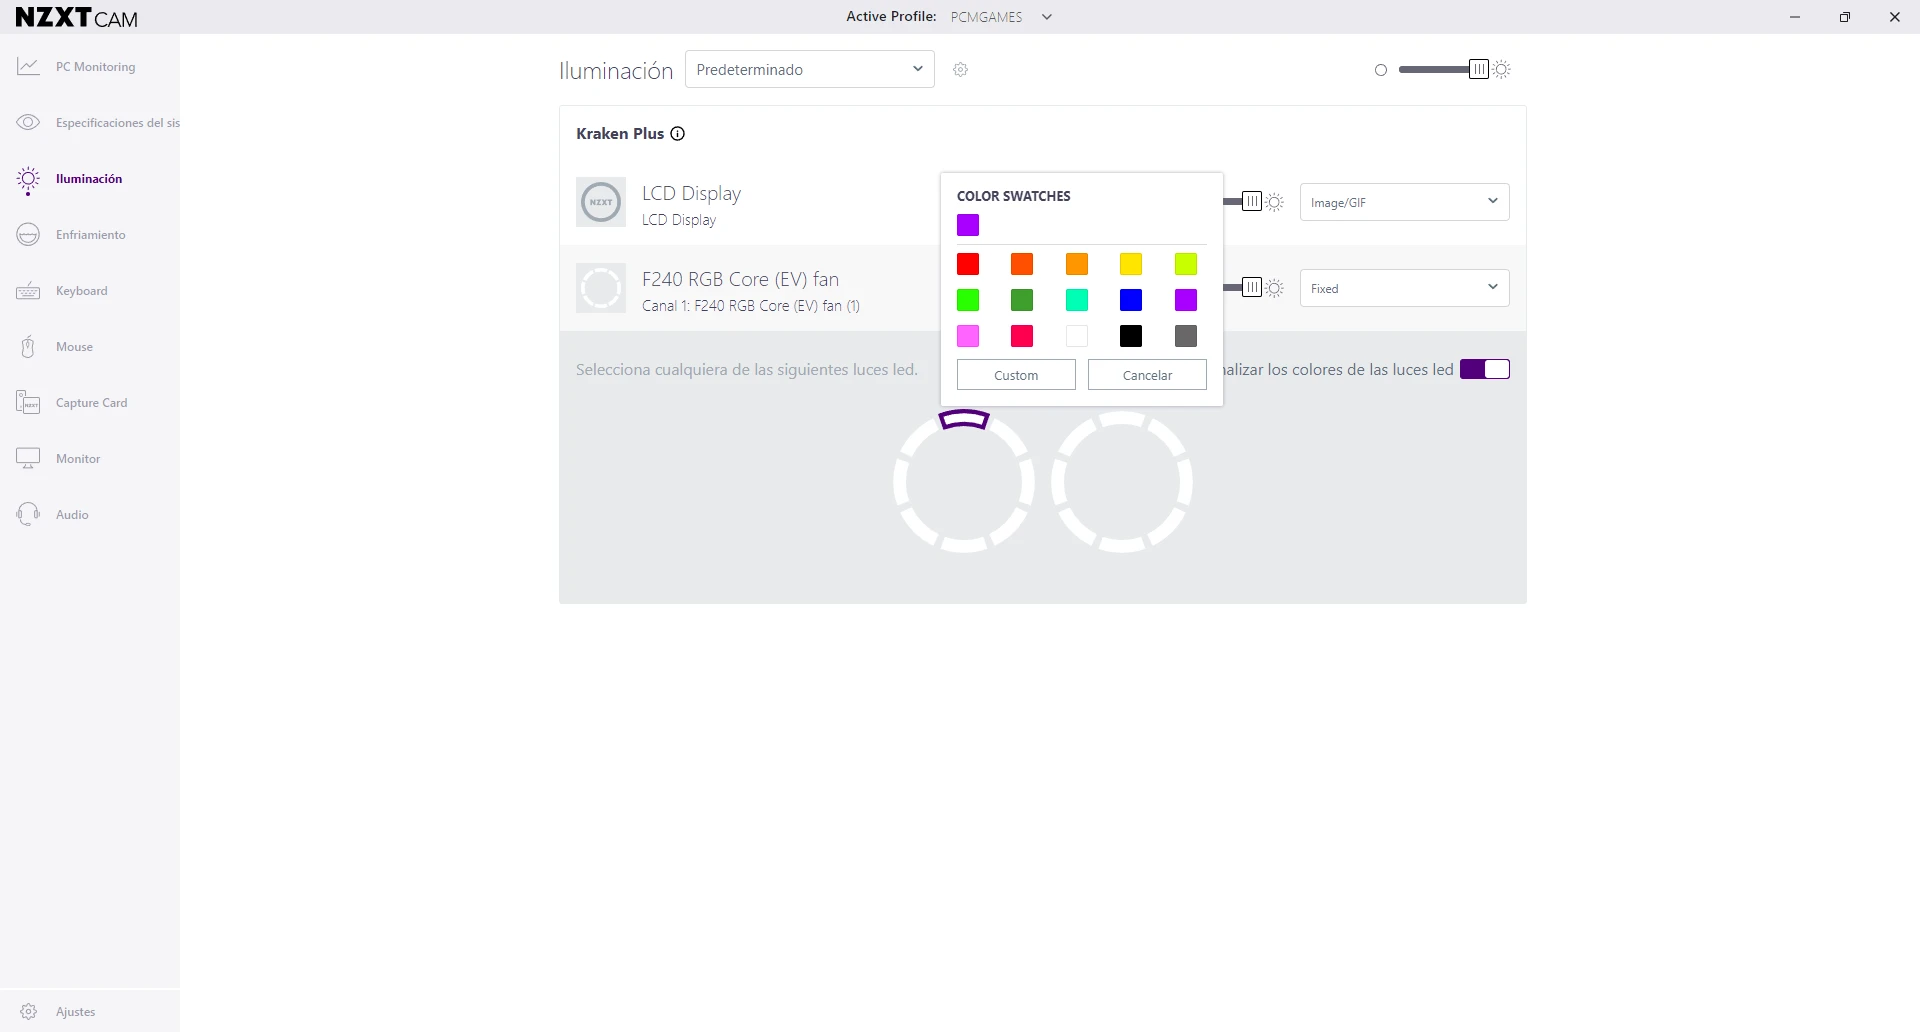Click the F240 fan brightness sun icon
This screenshot has height=1032, width=1920.
pyautogui.click(x=1275, y=288)
